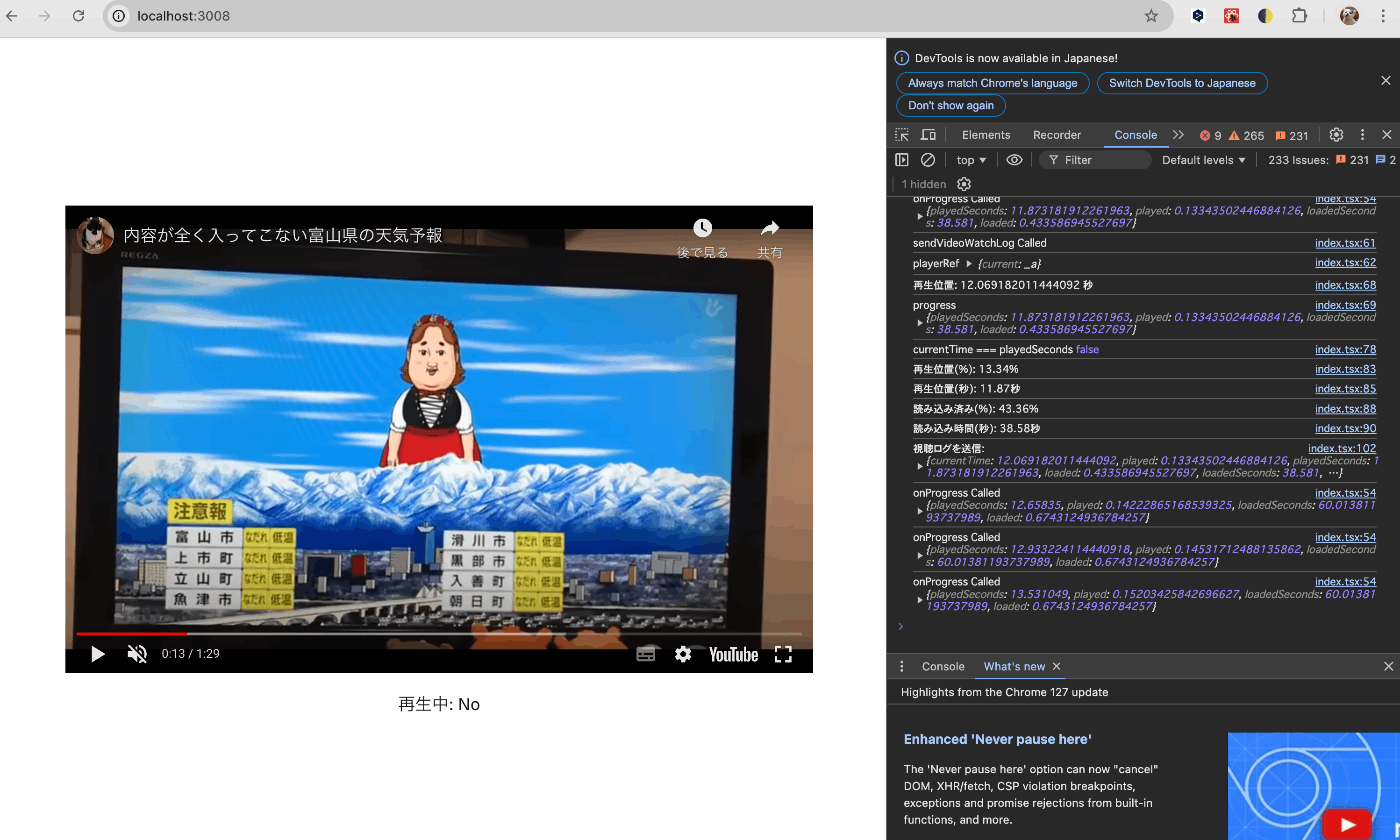The image size is (1400, 840).
Task: Unmute the YouTube video volume
Action: coord(138,654)
